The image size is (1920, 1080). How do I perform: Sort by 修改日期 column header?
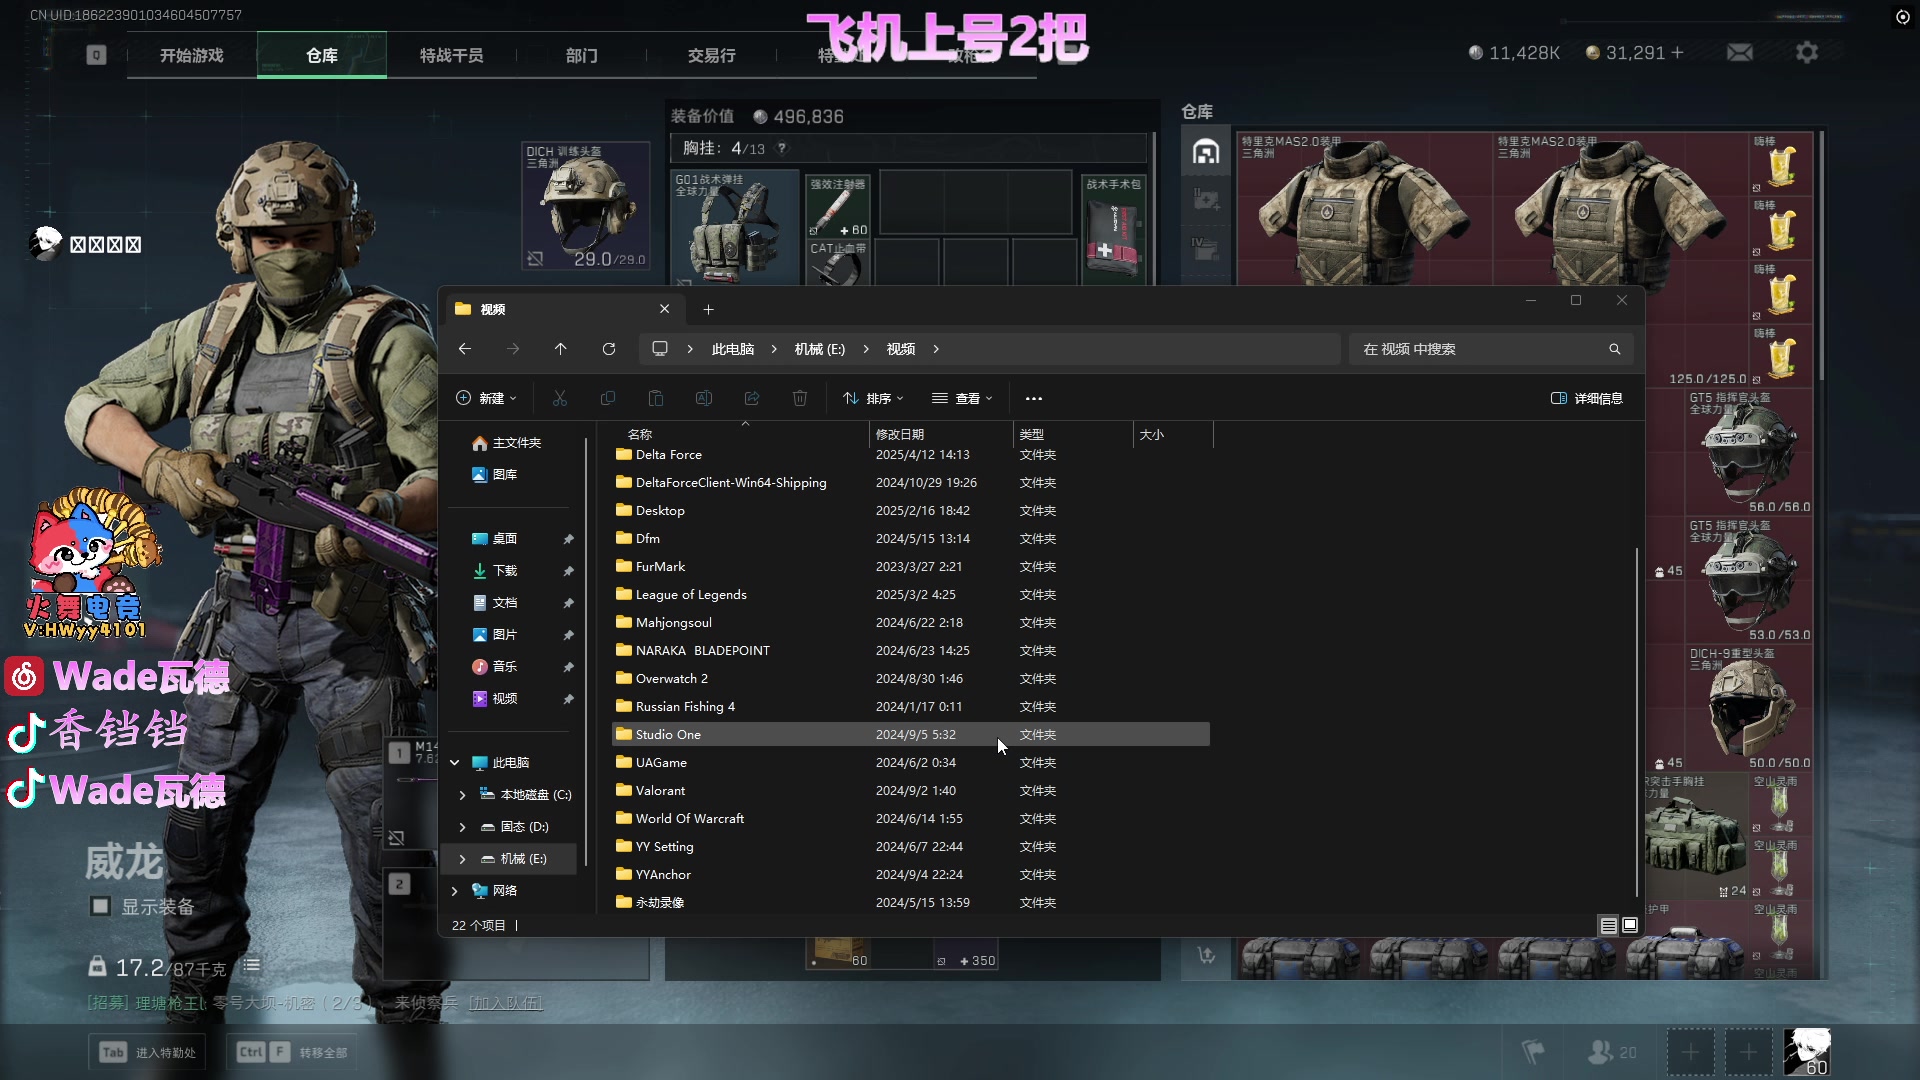[940, 434]
